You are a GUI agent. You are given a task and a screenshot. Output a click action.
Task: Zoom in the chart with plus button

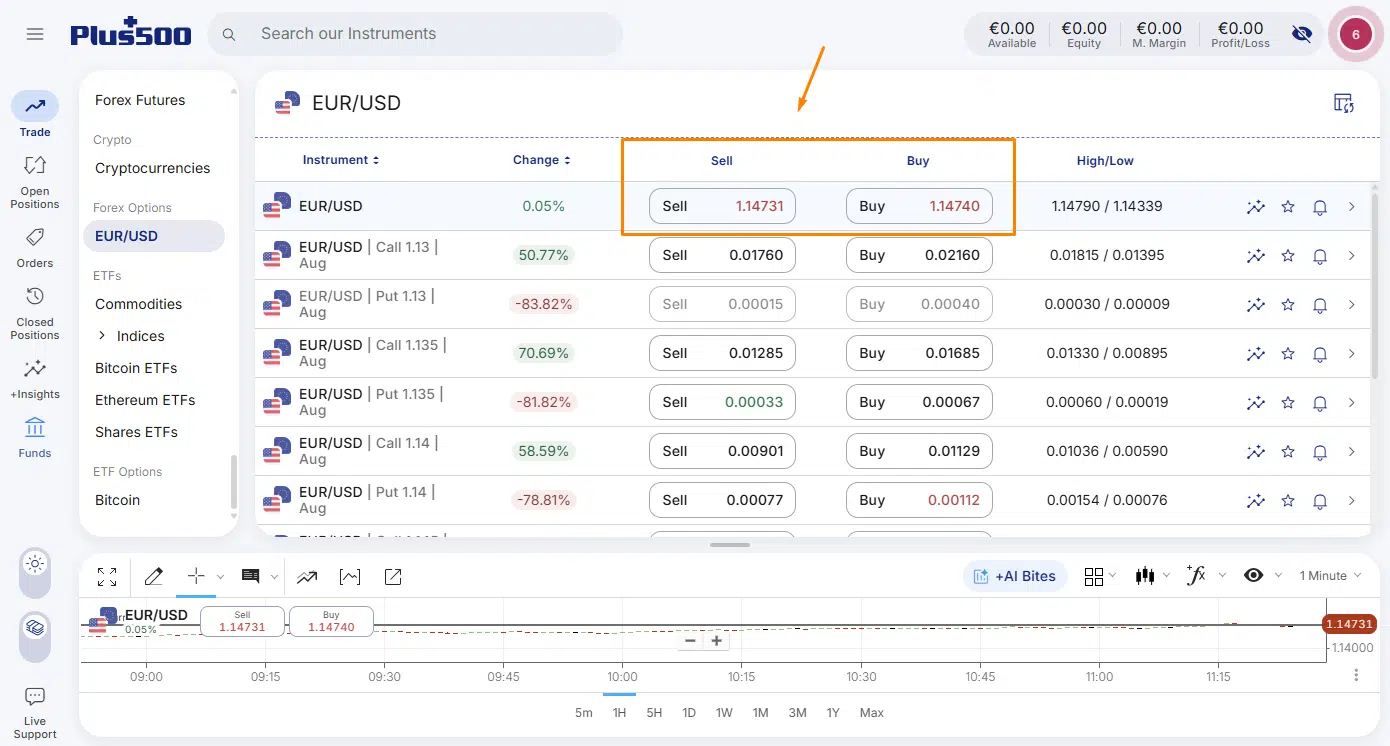[716, 641]
